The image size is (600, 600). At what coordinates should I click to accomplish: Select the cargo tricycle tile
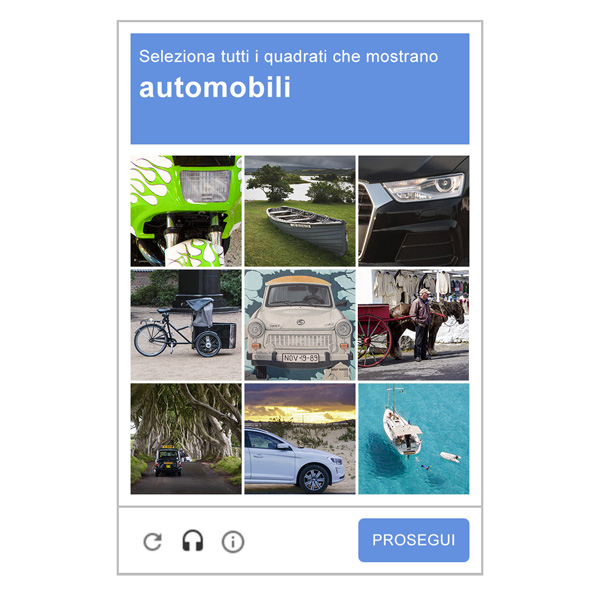[x=186, y=325]
